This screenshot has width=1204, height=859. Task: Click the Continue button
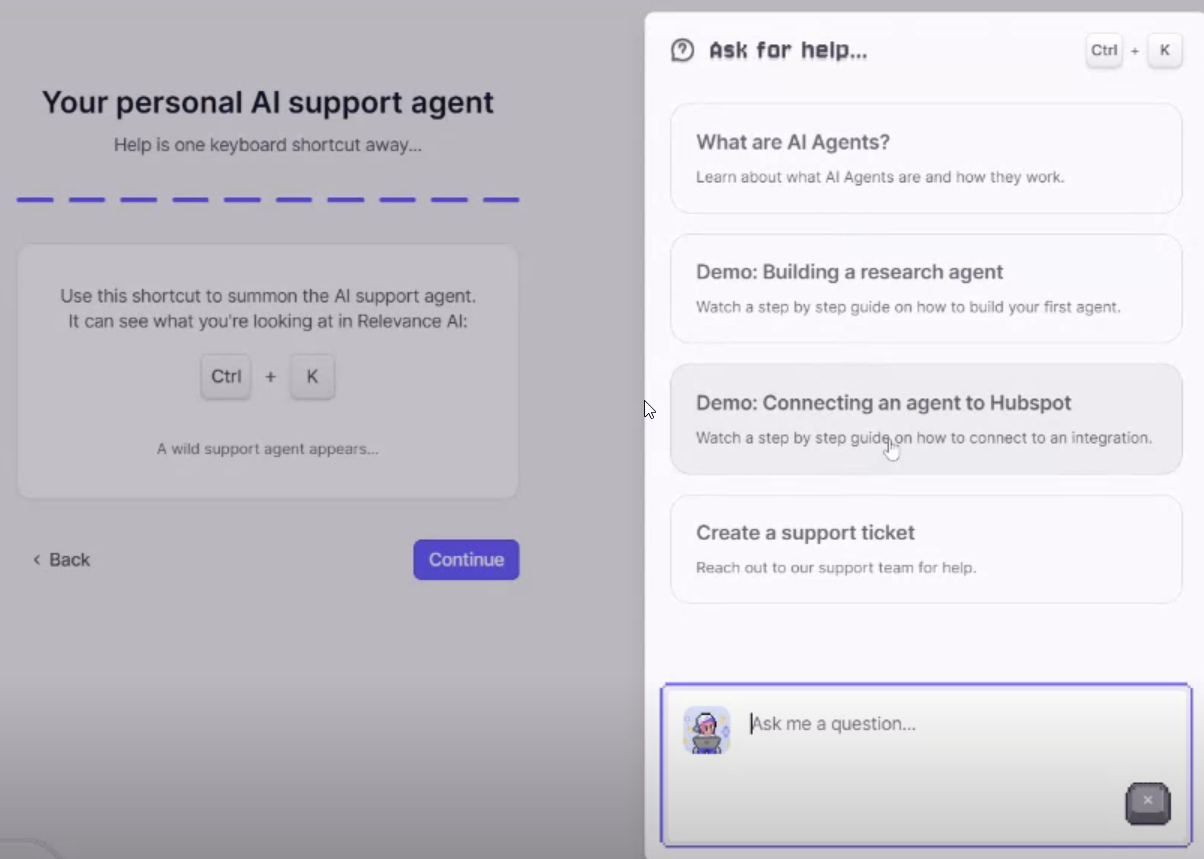(x=466, y=560)
